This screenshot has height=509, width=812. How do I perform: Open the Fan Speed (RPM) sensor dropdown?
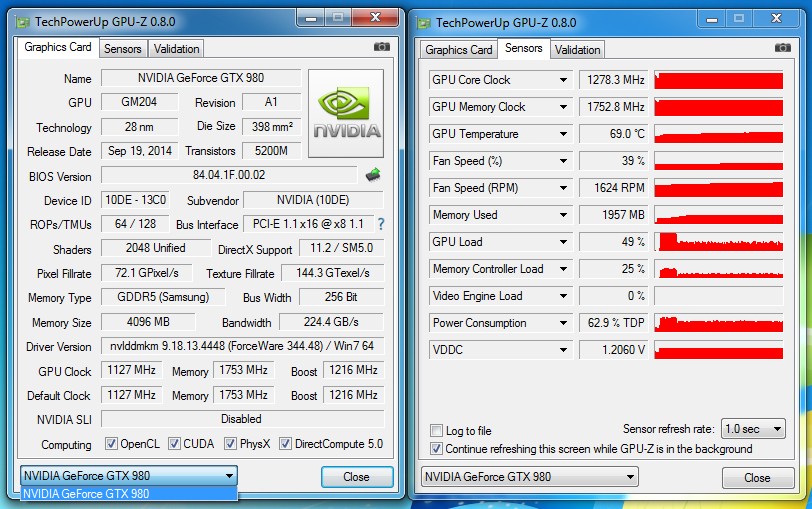click(x=563, y=188)
